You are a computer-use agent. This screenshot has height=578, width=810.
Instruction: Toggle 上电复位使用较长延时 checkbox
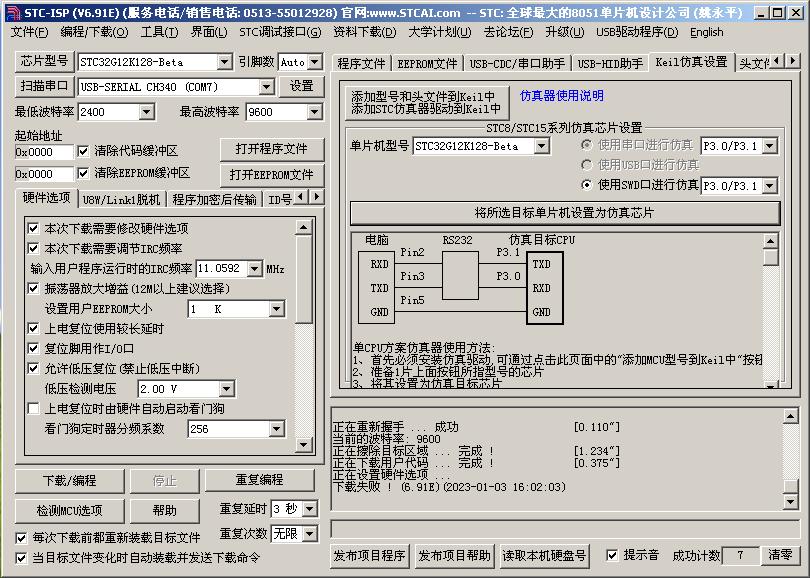click(33, 329)
